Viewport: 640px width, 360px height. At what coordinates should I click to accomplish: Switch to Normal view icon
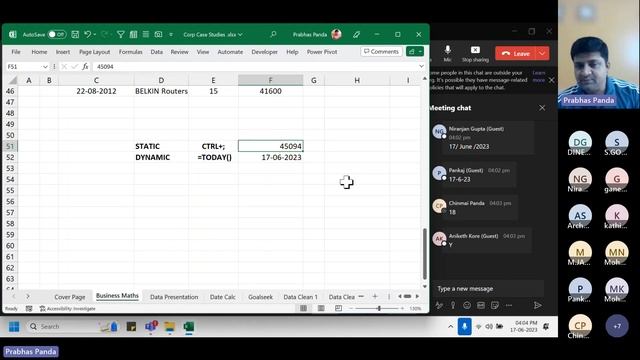pos(303,308)
